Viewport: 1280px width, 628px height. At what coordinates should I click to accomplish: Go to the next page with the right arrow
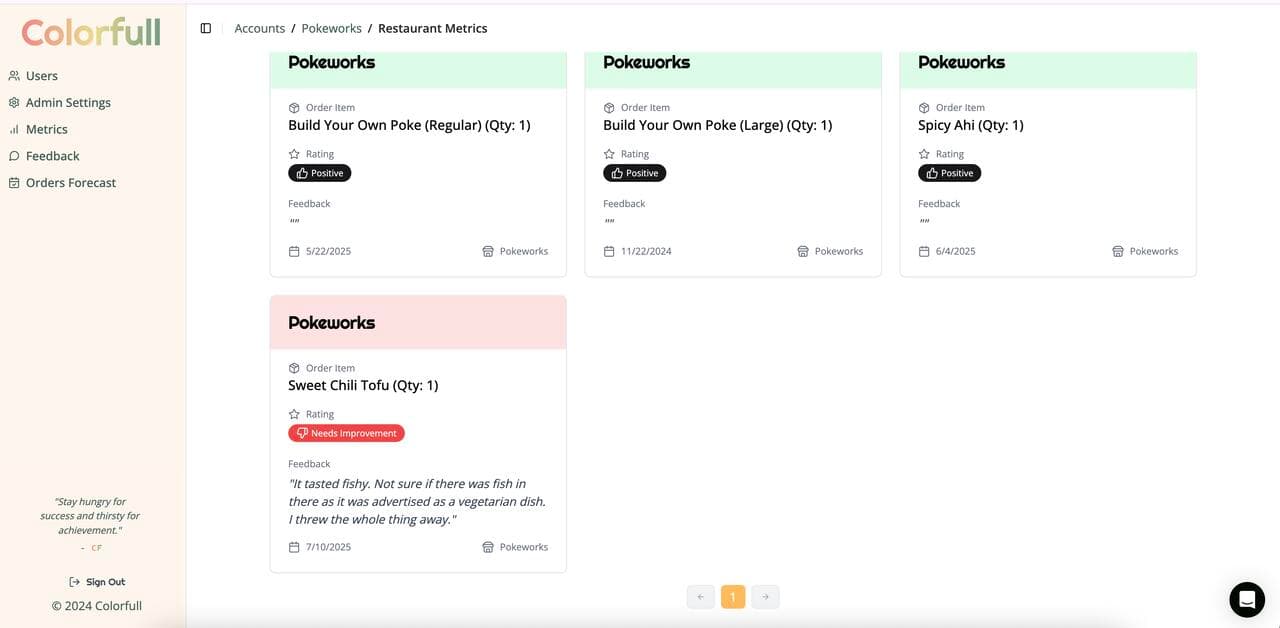click(x=765, y=596)
